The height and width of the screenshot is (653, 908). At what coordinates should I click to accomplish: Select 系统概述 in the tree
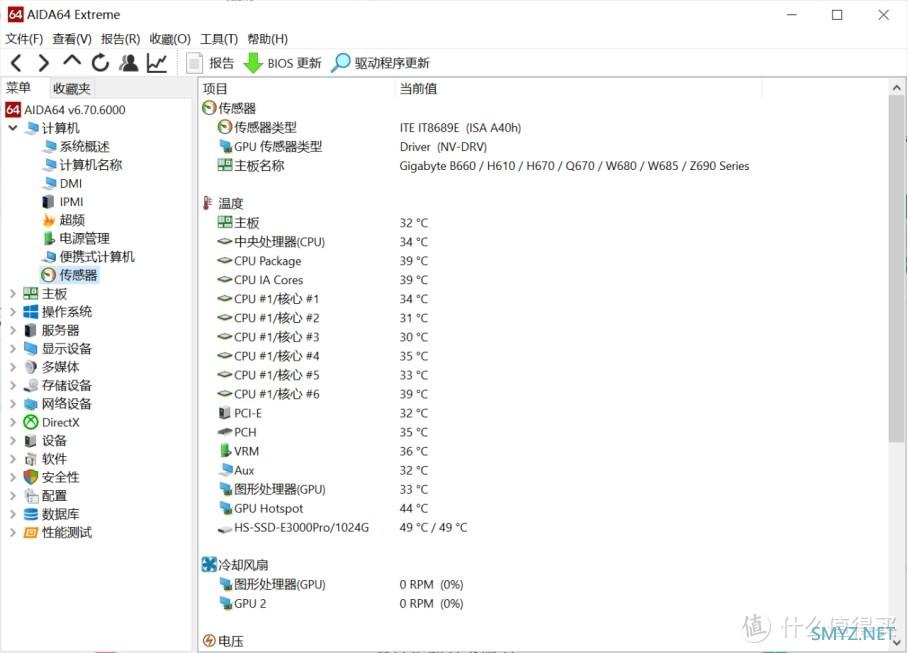tap(85, 146)
